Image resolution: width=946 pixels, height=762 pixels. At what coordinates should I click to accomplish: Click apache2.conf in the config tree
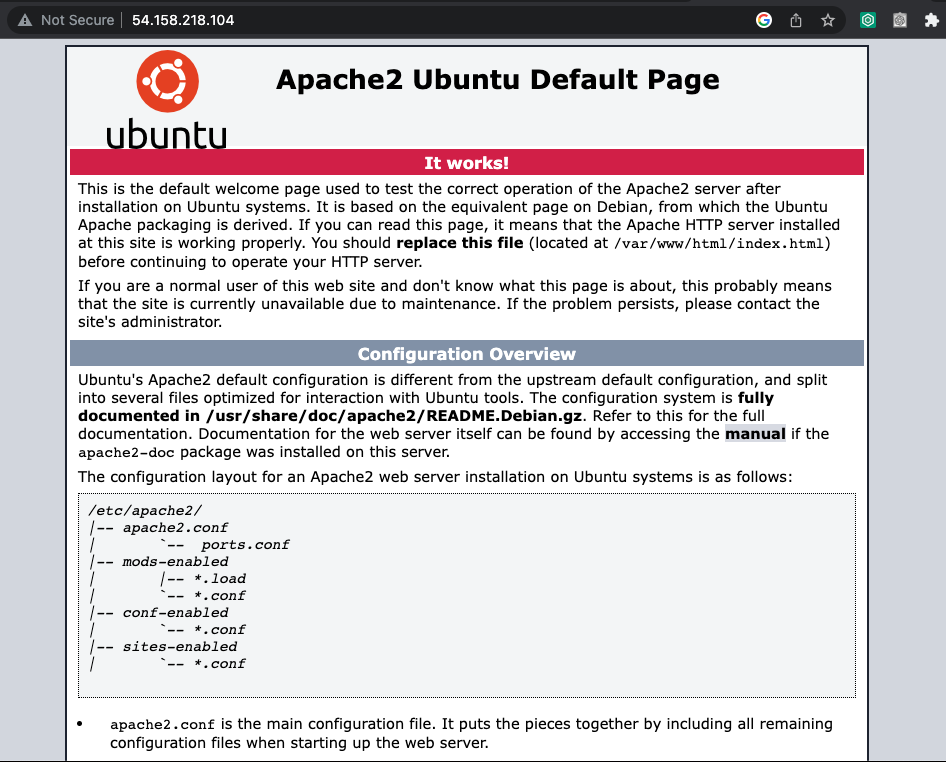(x=175, y=527)
